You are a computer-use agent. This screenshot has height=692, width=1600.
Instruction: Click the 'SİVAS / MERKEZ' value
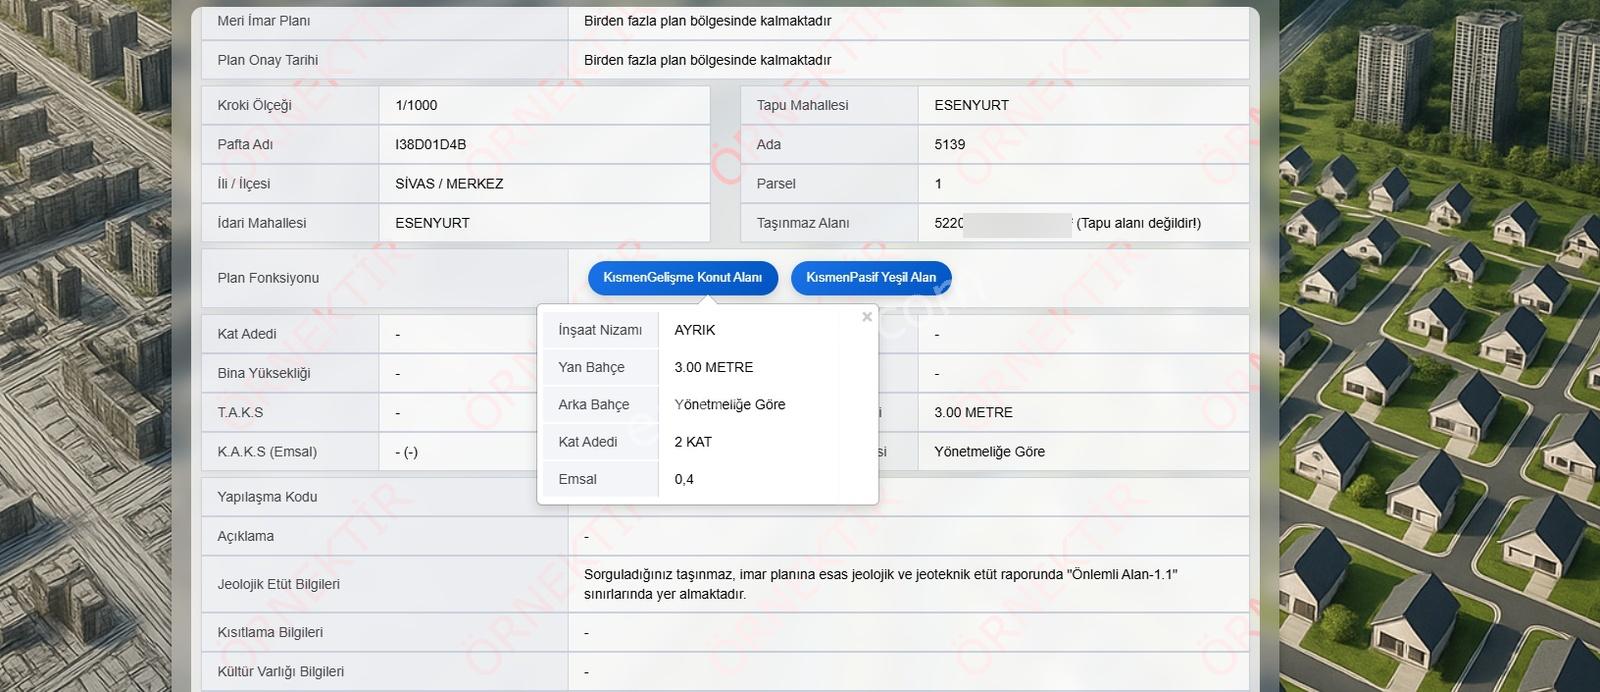[449, 184]
